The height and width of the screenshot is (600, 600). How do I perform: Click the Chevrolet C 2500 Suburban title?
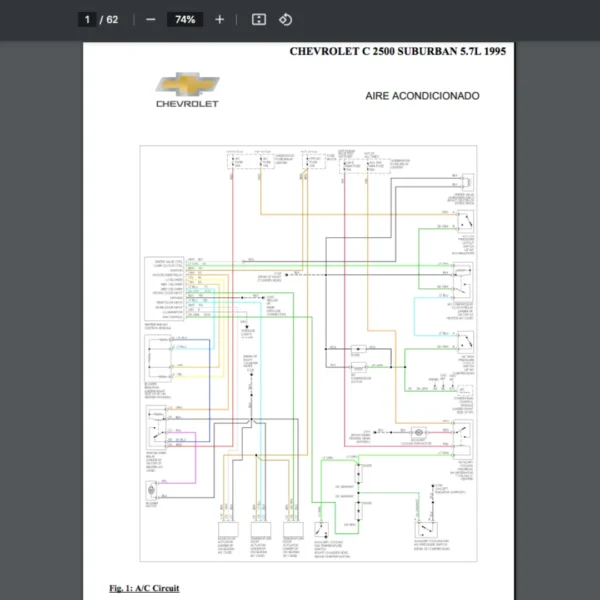(398, 52)
